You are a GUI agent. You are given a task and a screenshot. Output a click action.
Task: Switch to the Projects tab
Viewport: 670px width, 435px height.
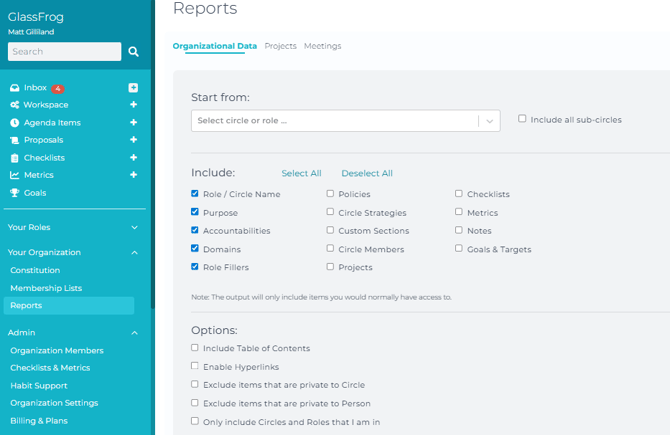[x=280, y=46]
